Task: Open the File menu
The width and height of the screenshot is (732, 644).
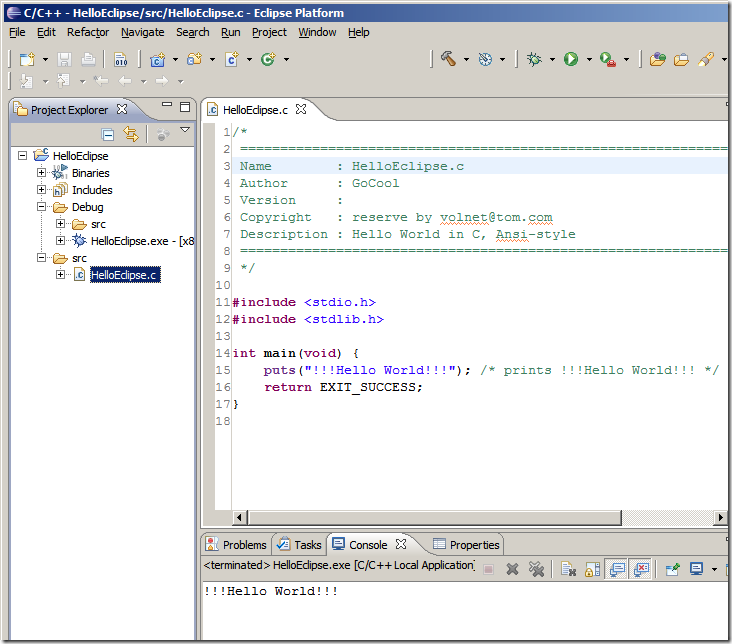Action: (17, 32)
